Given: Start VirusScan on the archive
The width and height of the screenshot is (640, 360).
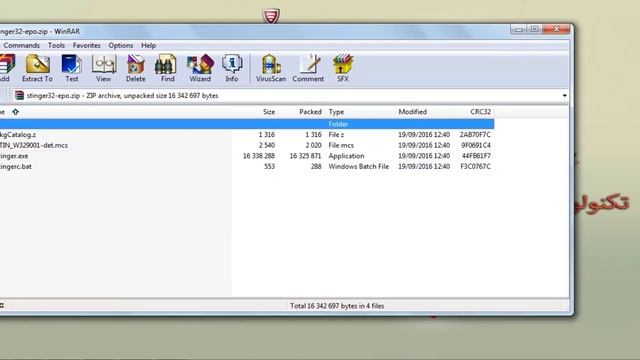Looking at the screenshot, I should click(x=271, y=68).
